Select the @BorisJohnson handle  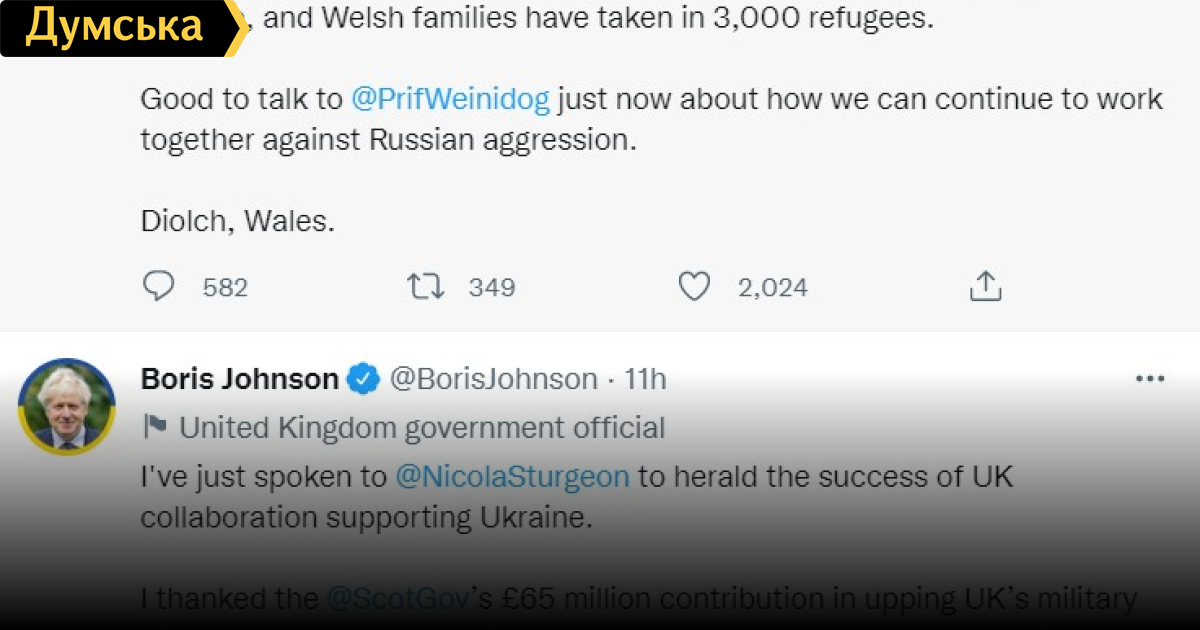click(492, 380)
